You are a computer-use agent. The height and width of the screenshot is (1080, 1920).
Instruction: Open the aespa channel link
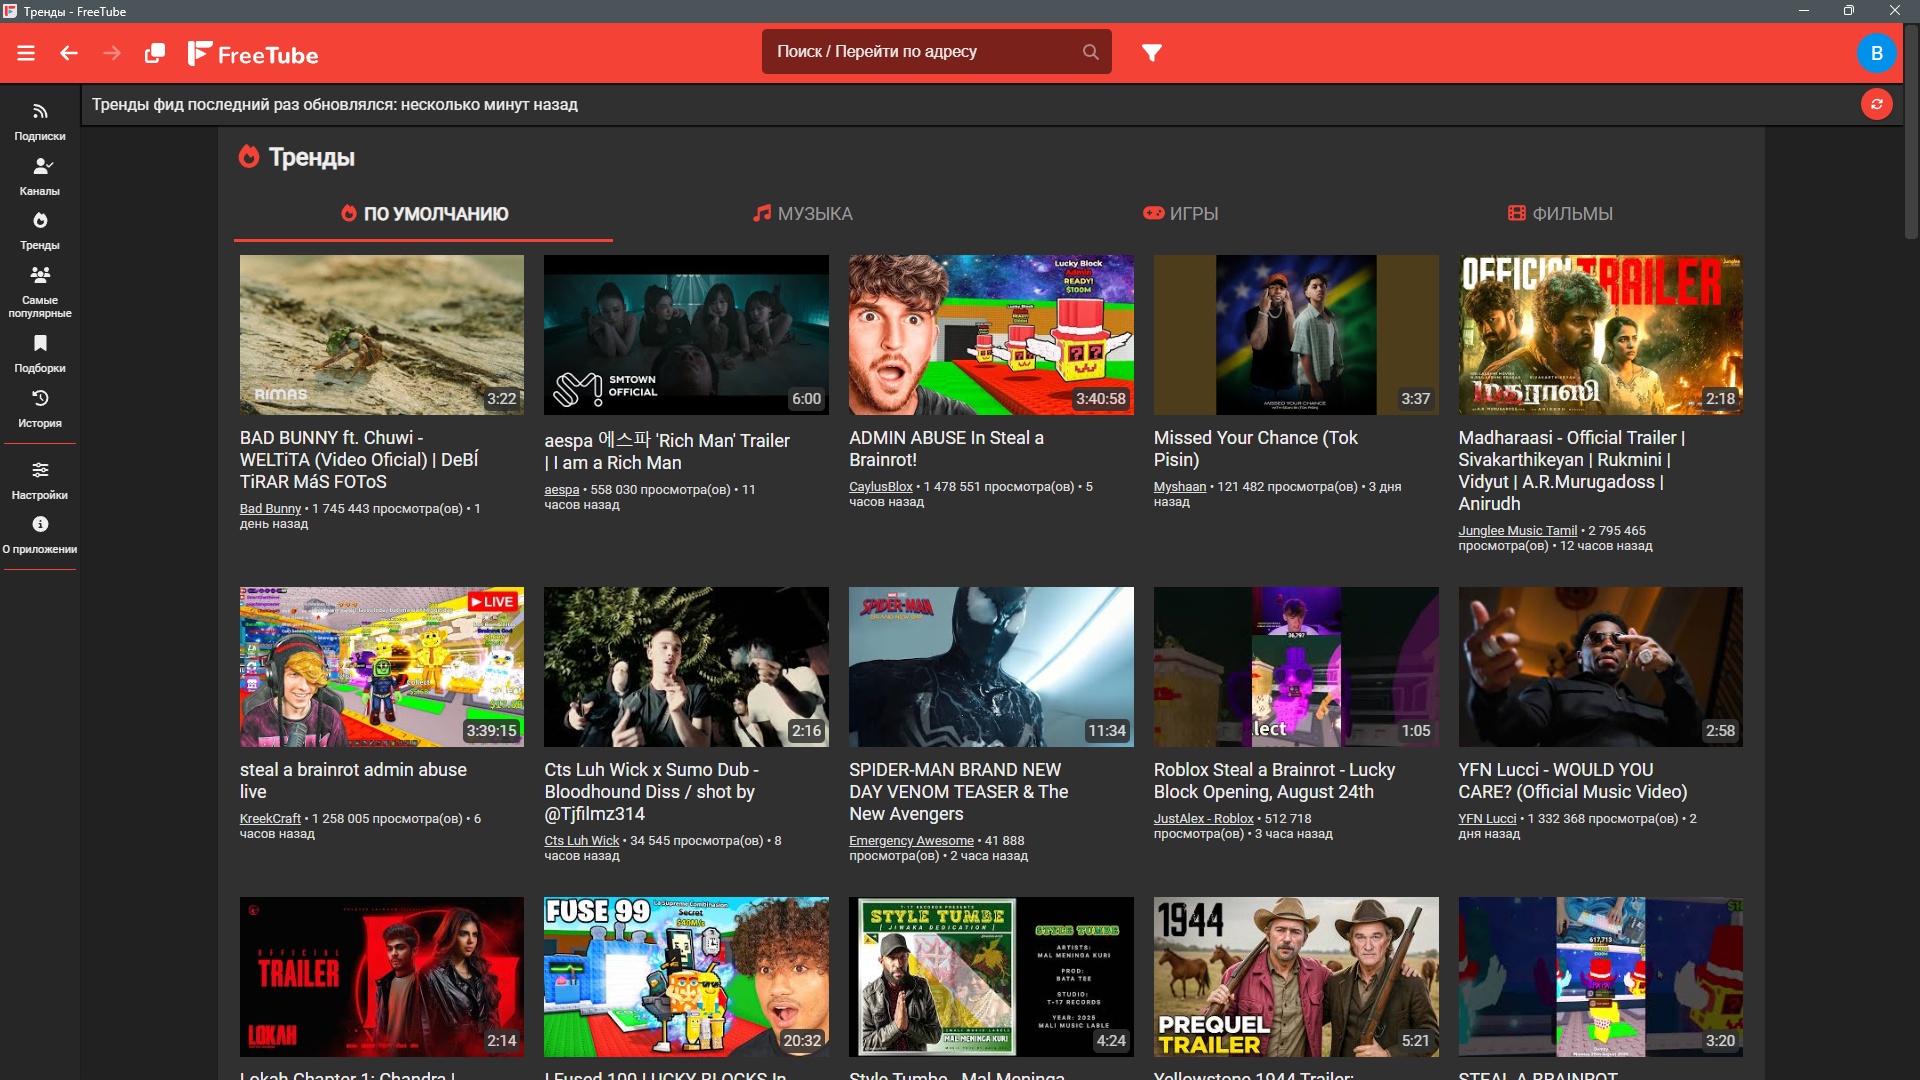click(x=561, y=490)
